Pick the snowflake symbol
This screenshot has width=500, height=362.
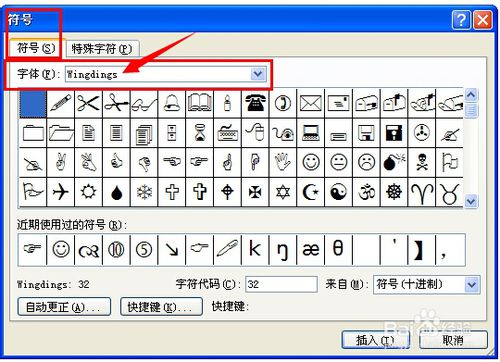[x=144, y=192]
